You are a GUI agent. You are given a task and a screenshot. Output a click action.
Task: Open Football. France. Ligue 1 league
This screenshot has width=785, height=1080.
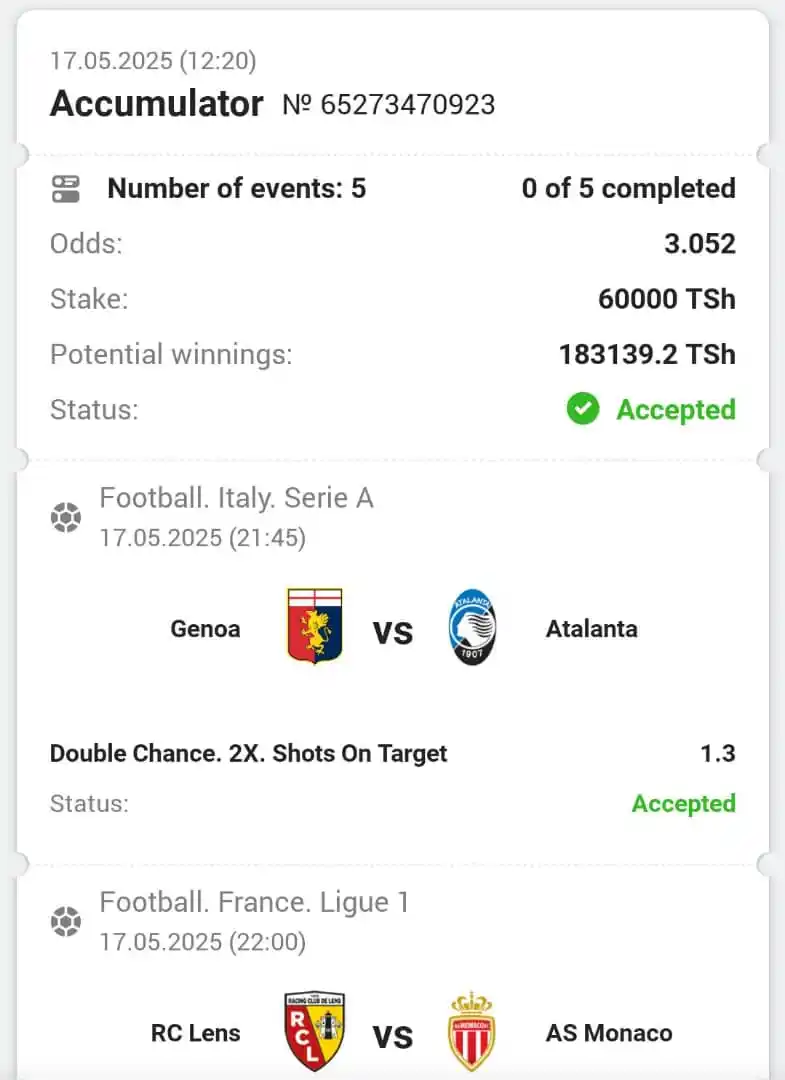click(x=254, y=902)
